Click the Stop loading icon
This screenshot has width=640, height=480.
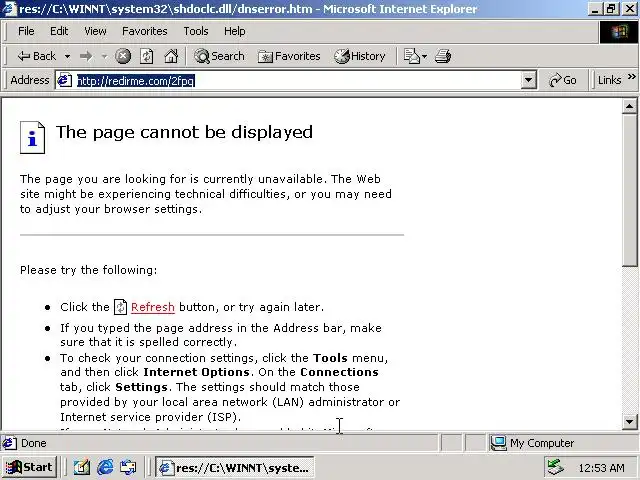(122, 56)
